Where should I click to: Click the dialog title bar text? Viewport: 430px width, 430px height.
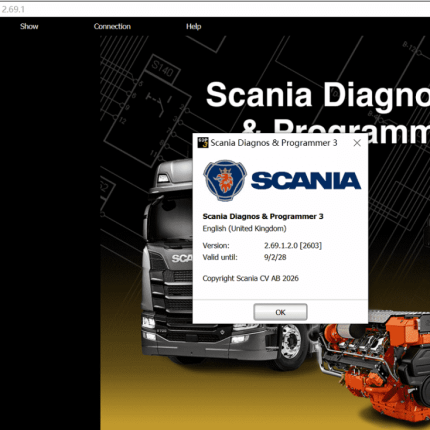click(274, 143)
